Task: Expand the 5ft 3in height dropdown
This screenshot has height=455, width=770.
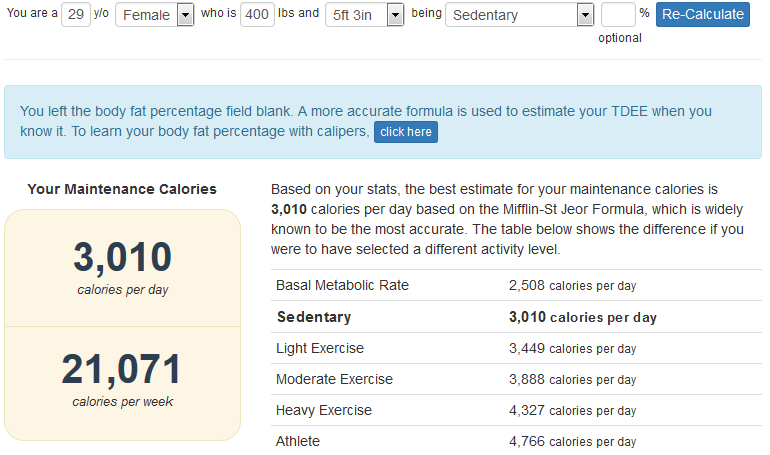Action: coord(364,15)
